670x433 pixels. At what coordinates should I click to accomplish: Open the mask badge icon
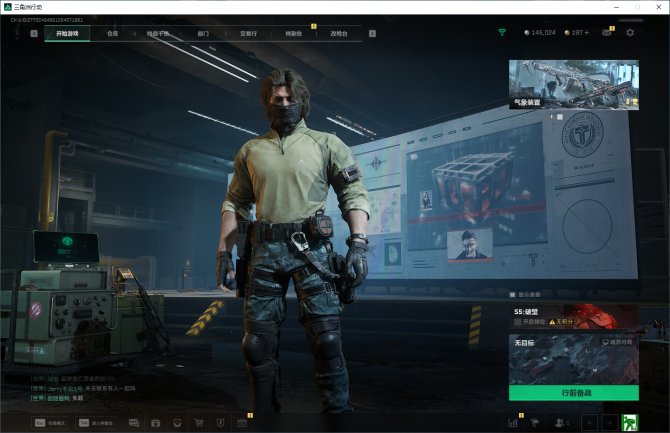click(x=177, y=423)
